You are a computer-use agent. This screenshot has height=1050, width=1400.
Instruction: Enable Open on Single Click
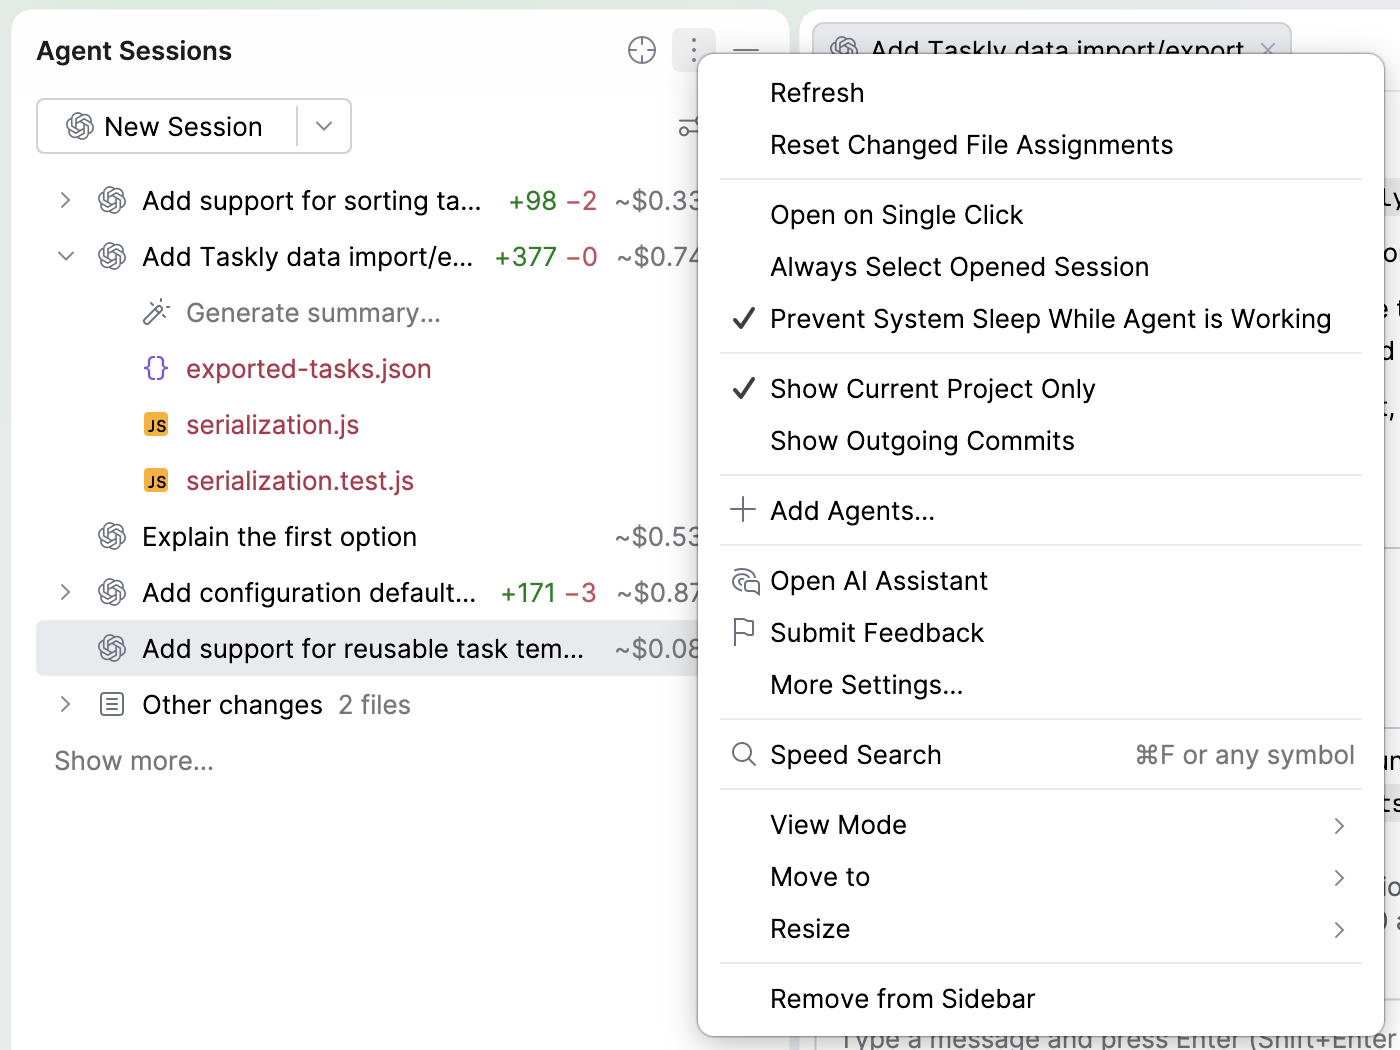1041,215
